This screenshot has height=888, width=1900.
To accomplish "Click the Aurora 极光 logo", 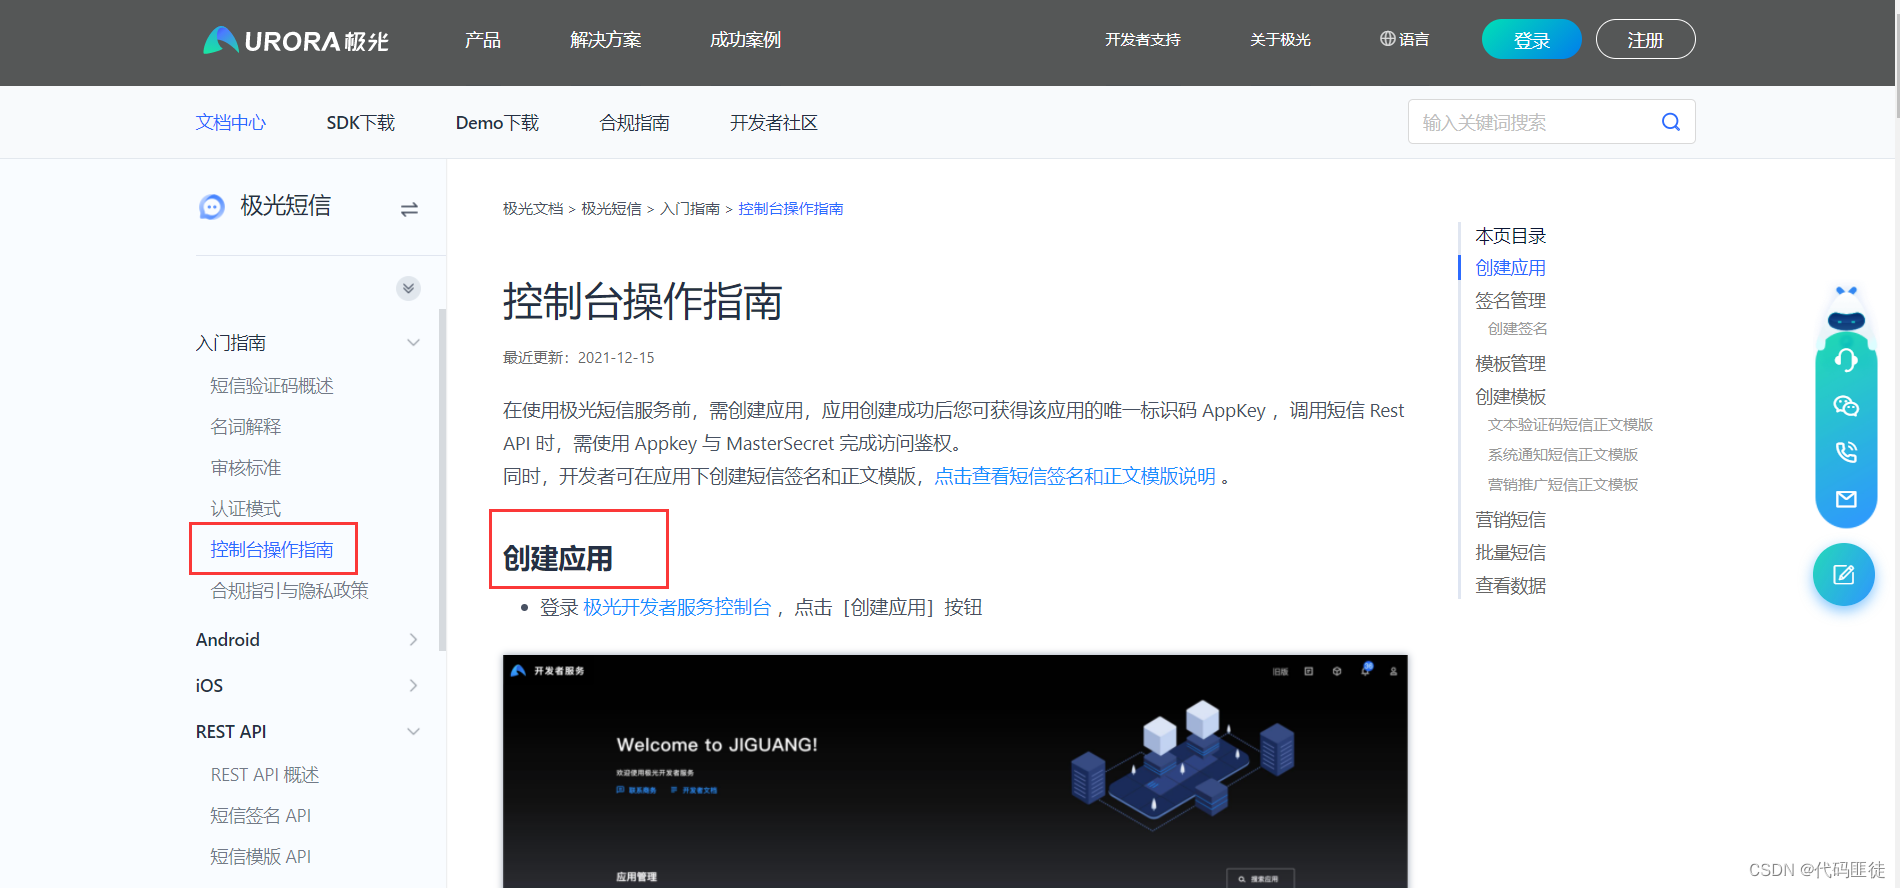I will click(296, 40).
